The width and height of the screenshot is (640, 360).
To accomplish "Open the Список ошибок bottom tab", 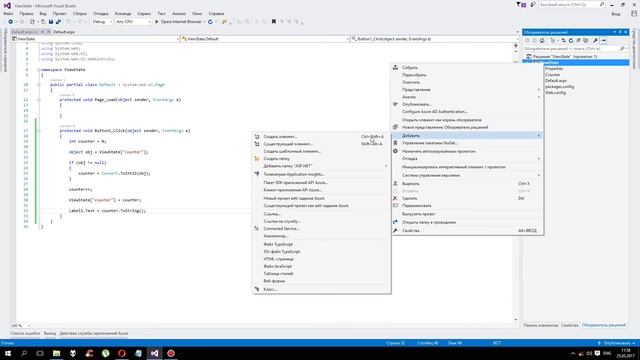I will (x=25, y=333).
